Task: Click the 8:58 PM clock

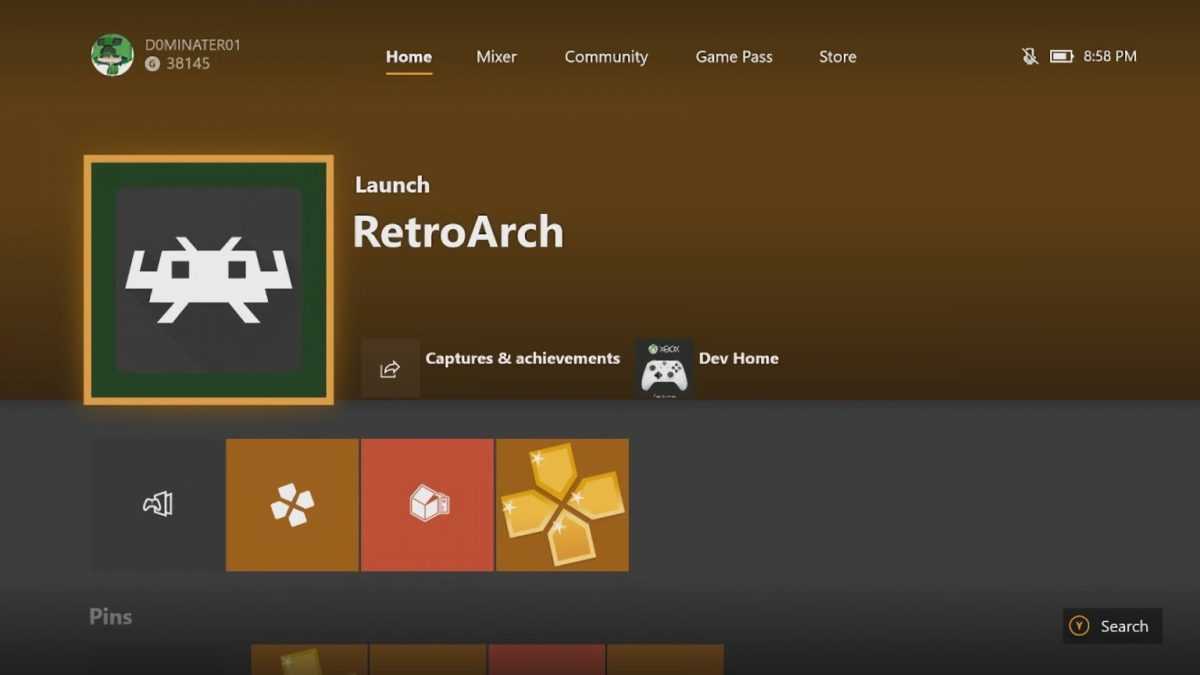Action: (1111, 57)
